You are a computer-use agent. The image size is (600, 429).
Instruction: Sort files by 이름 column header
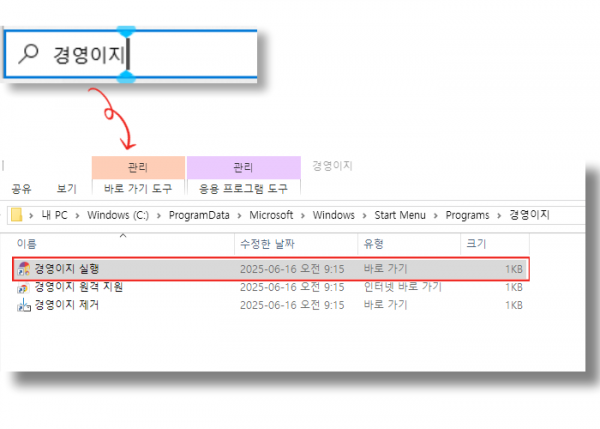click(x=27, y=243)
